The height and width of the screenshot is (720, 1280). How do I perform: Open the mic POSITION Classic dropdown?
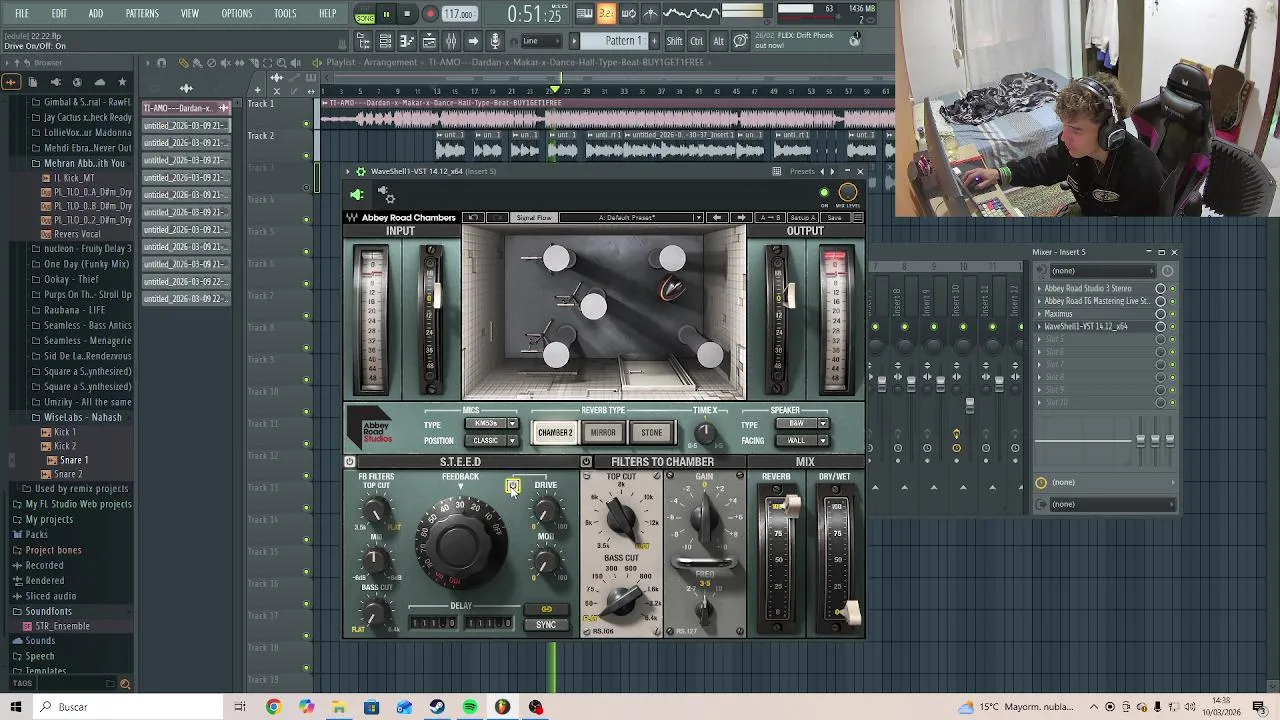(x=491, y=440)
